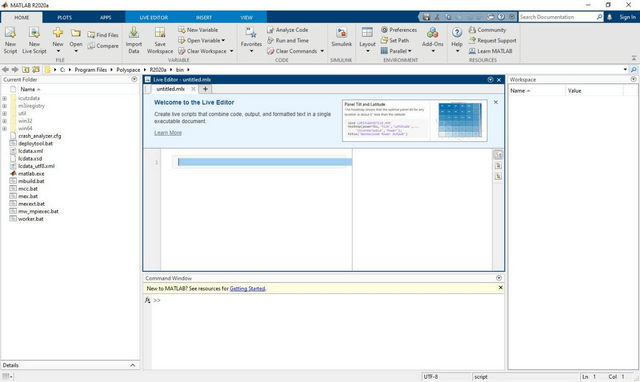Click Set Path button
The width and height of the screenshot is (640, 382).
pos(395,40)
